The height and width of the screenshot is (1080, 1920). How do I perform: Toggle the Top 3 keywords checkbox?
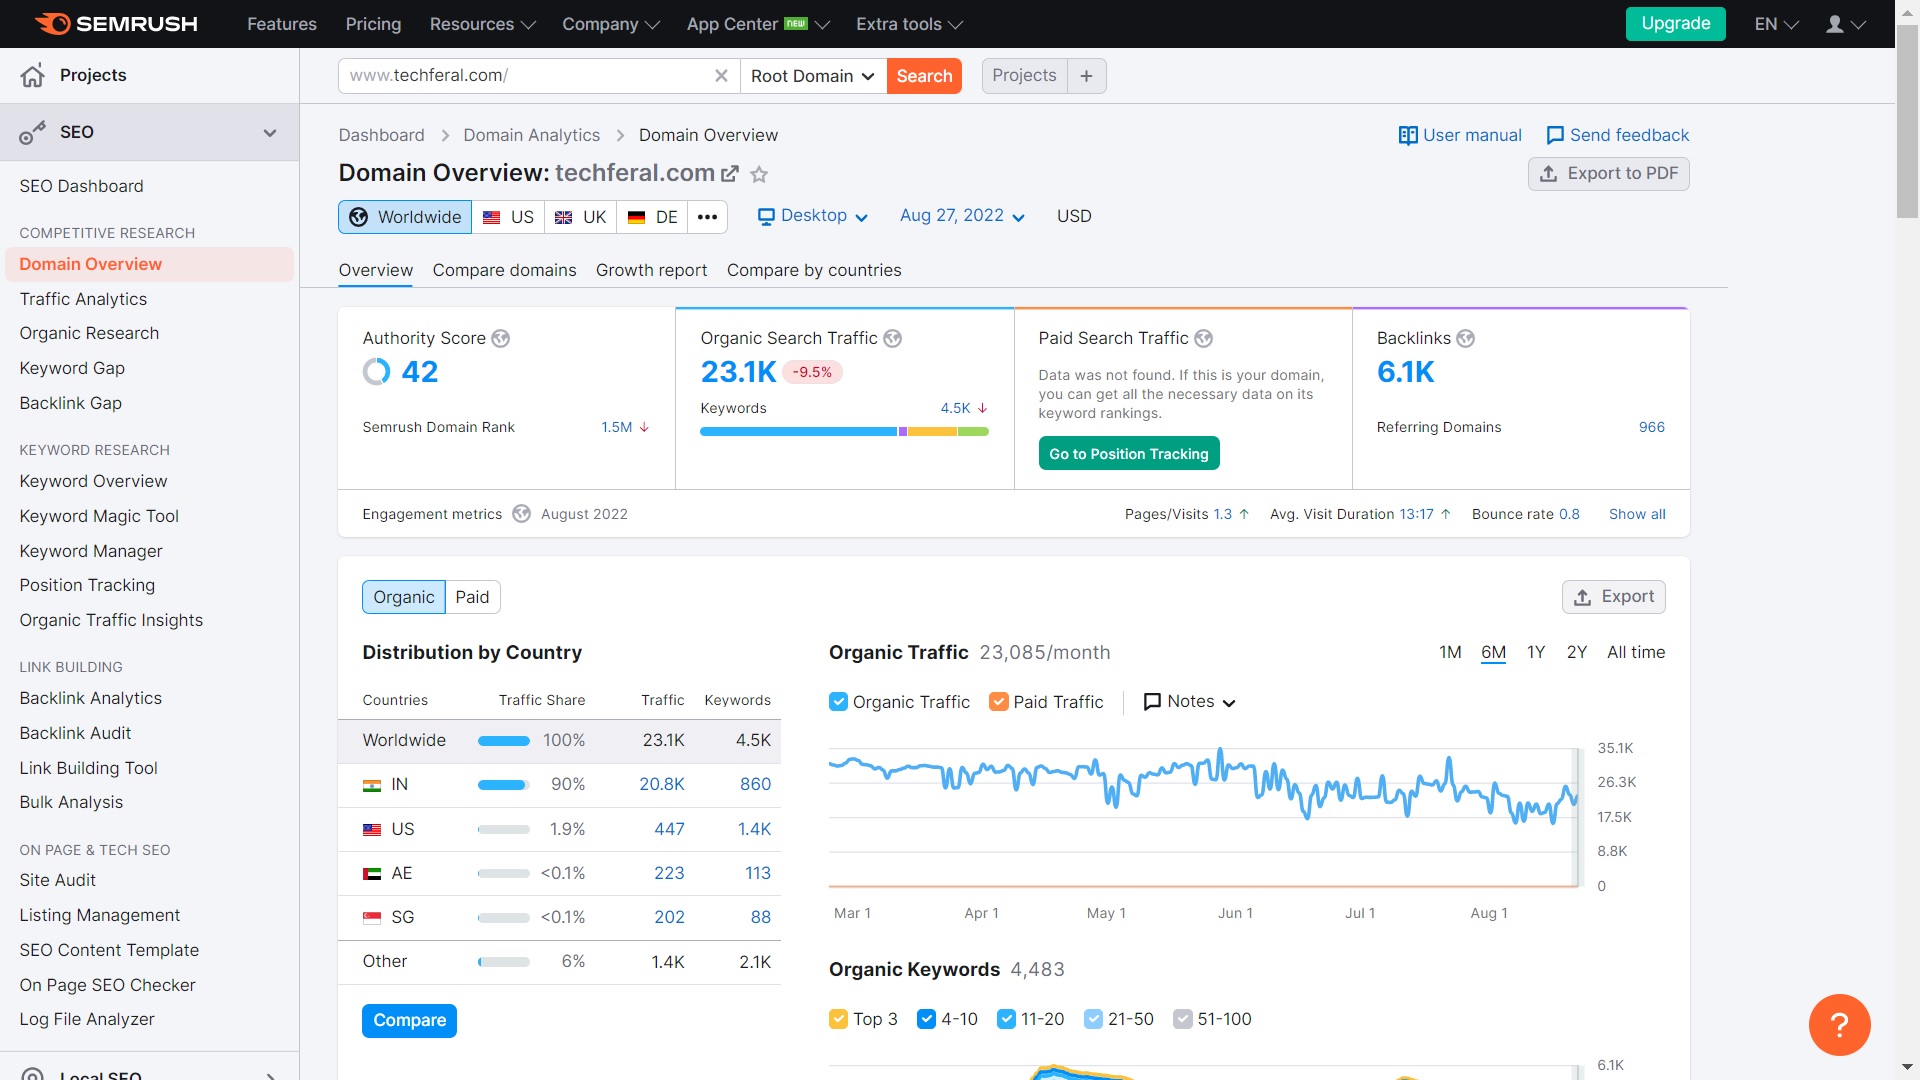(838, 1019)
